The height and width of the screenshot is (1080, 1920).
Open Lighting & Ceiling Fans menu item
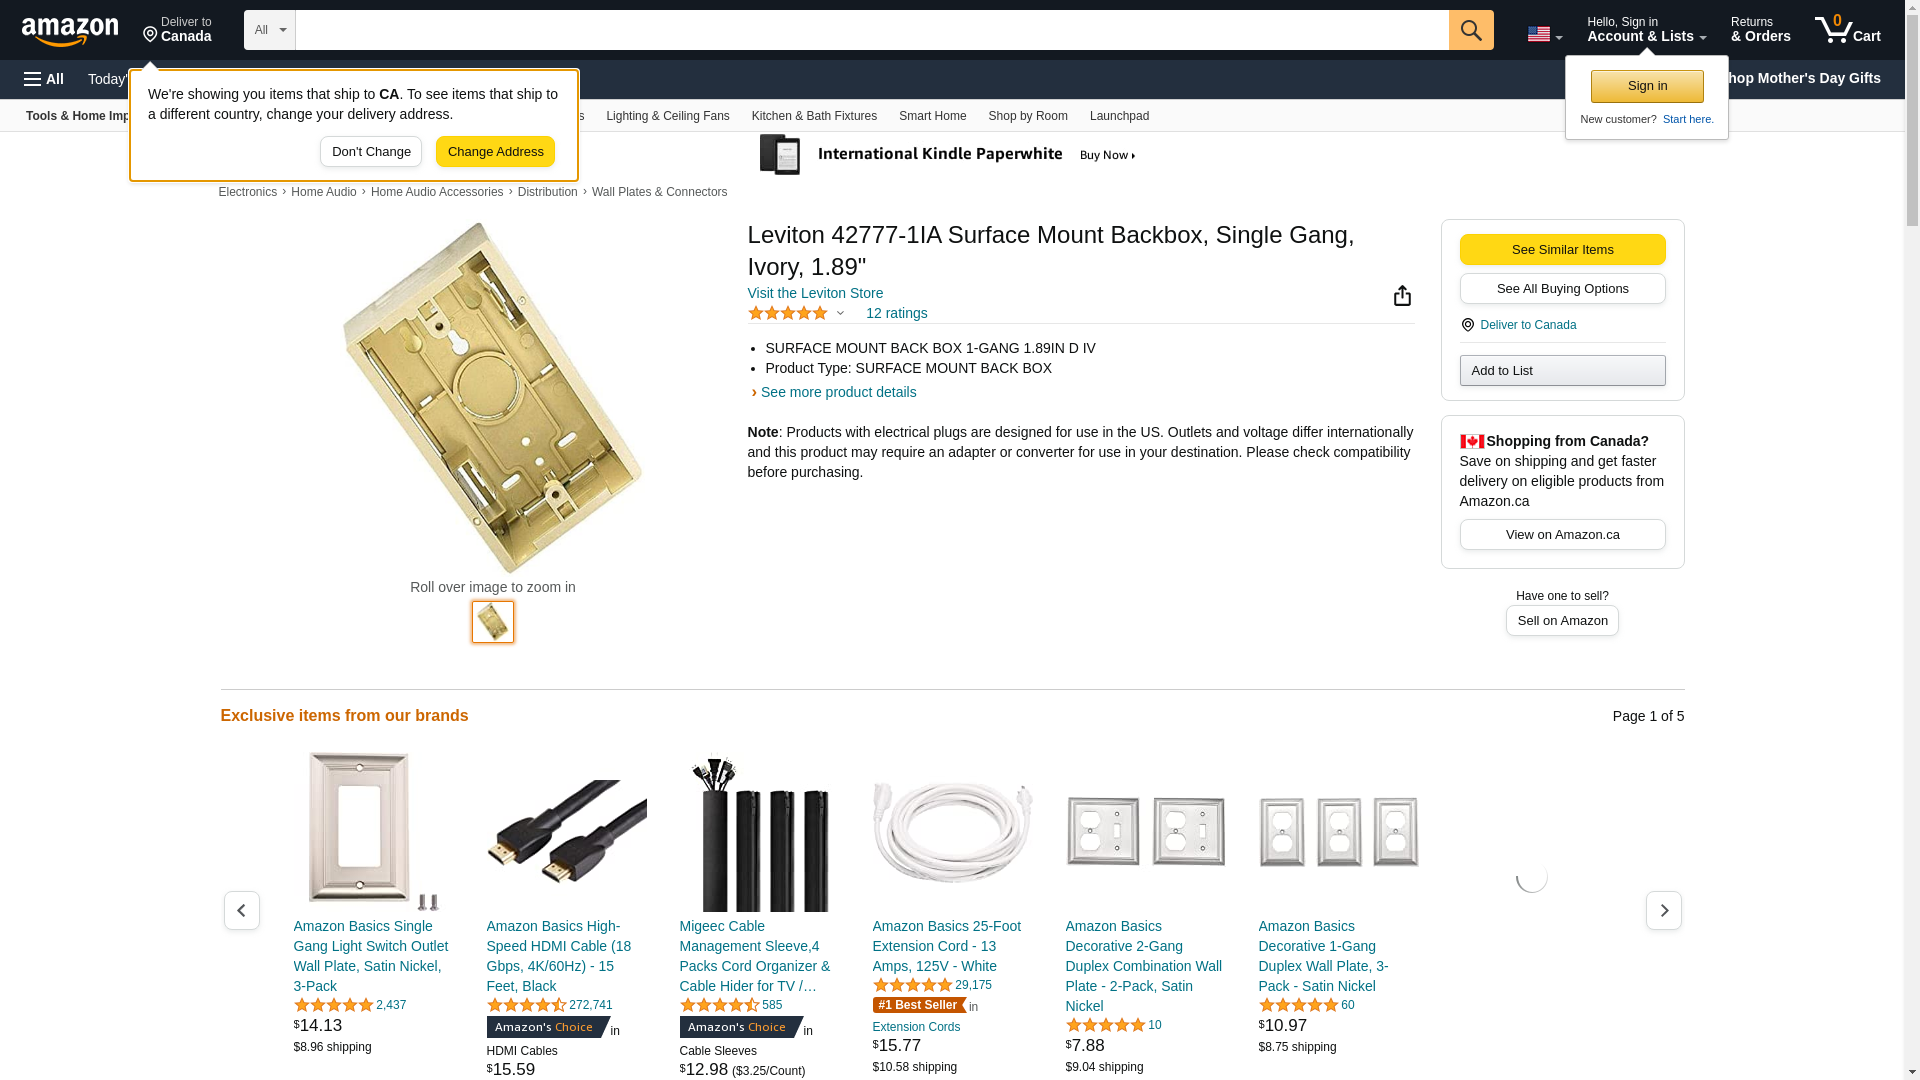click(667, 116)
